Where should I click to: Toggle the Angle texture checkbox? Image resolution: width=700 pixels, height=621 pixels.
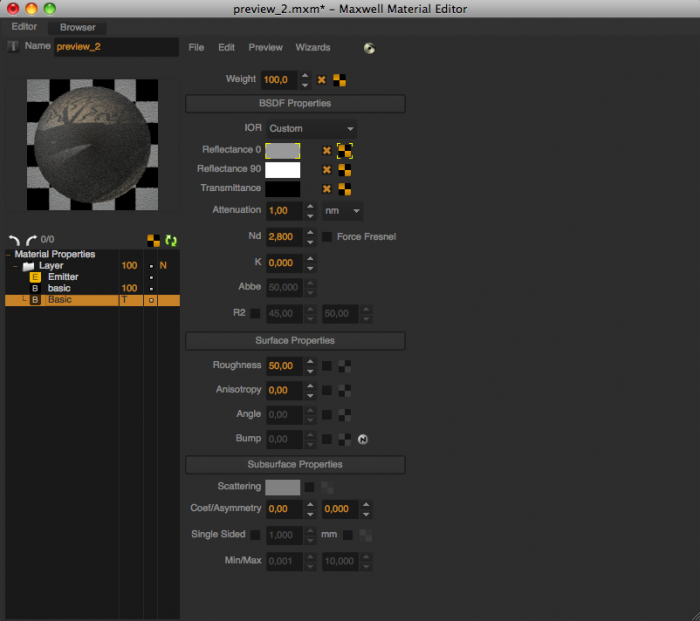click(327, 415)
